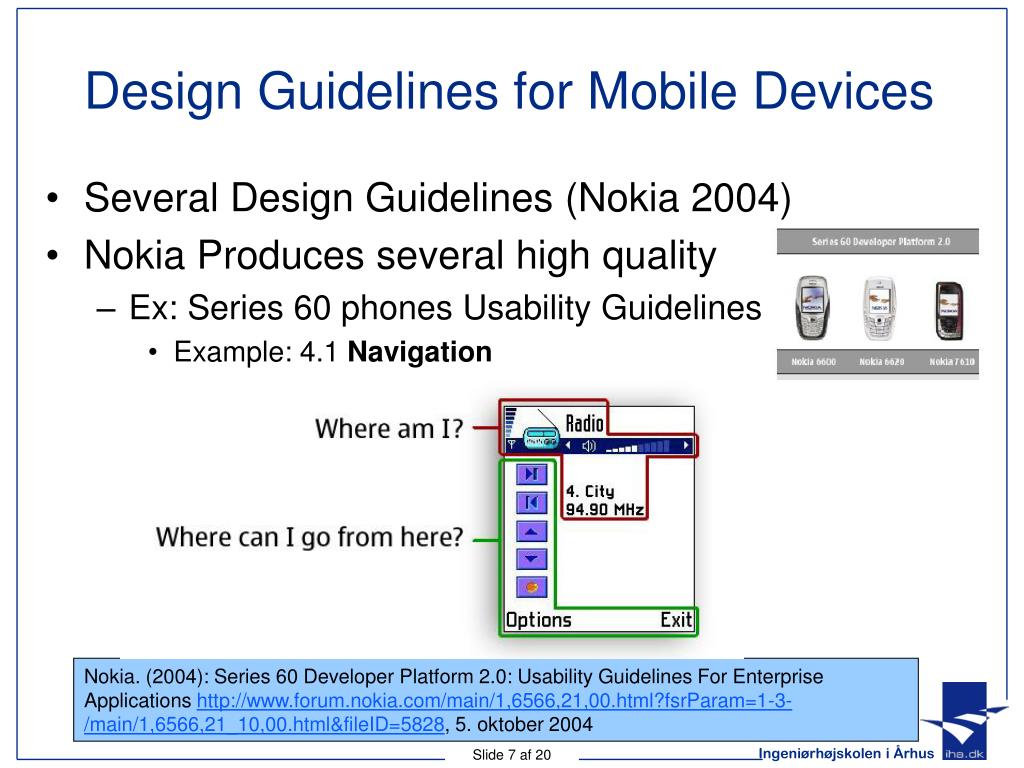Viewport: 1024px width, 768px height.
Task: Click the Series 60 Developer Platform 2.0 banner
Action: tap(878, 242)
